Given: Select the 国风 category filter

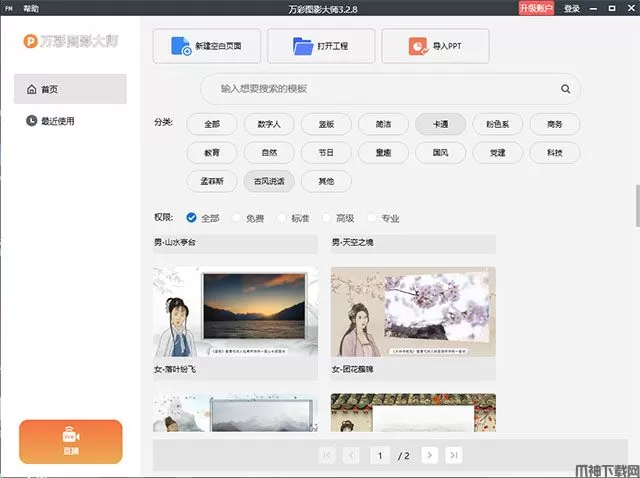Looking at the screenshot, I should click(x=440, y=153).
